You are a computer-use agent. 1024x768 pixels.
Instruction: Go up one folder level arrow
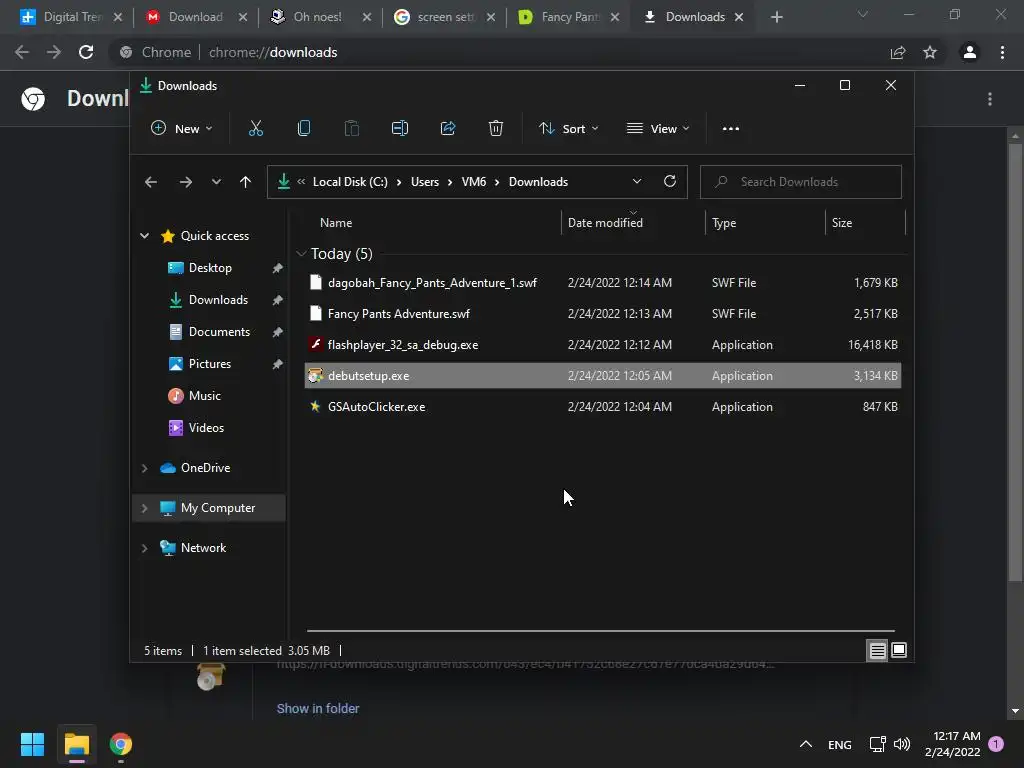[245, 182]
